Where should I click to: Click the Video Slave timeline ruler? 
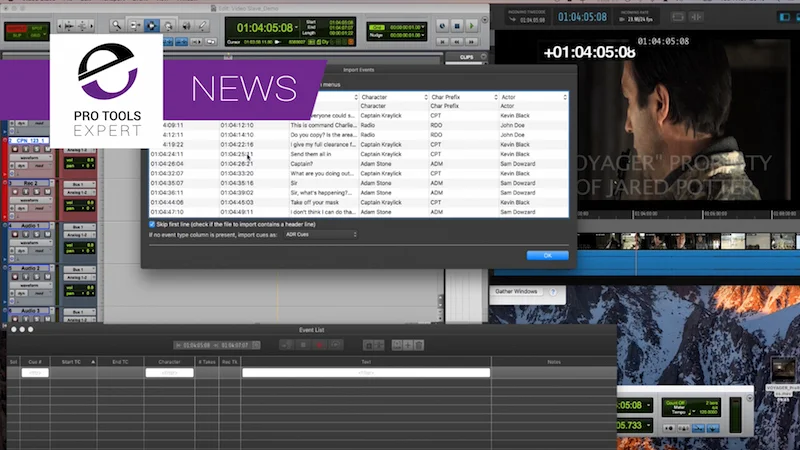pos(687,214)
